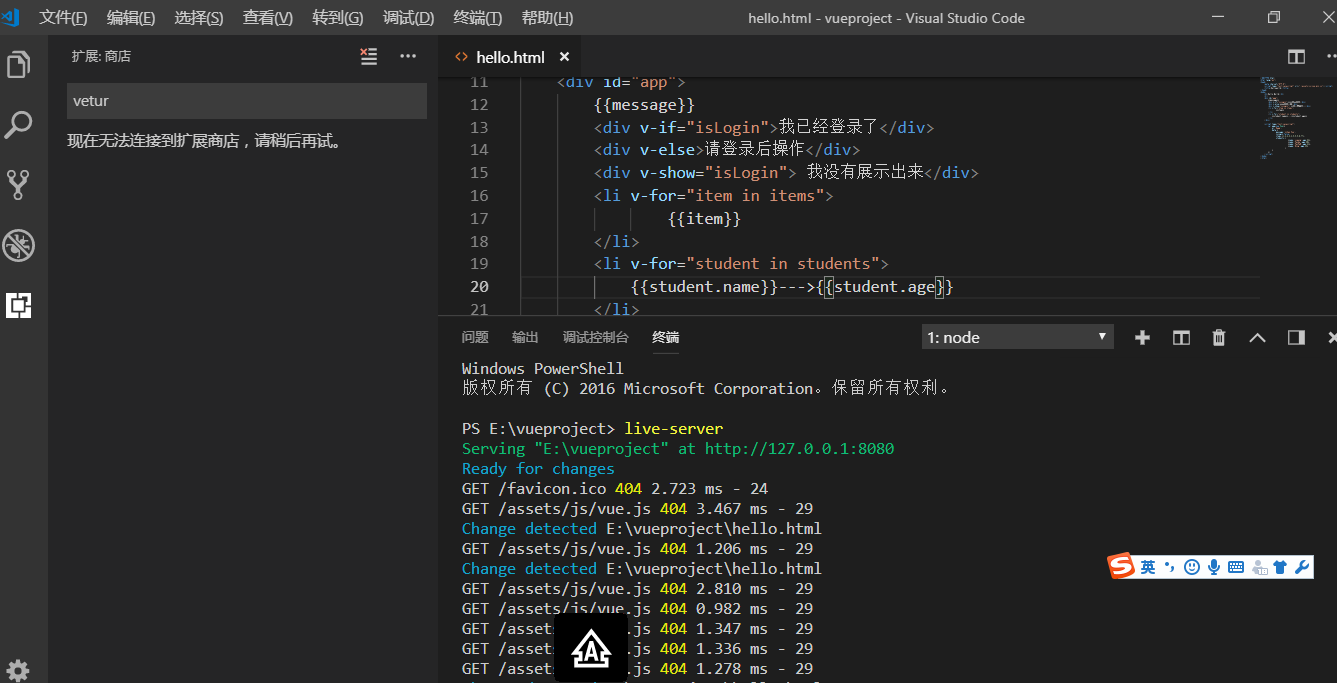Image resolution: width=1337 pixels, height=683 pixels.
Task: Open the Search view in activity bar
Action: [19, 126]
